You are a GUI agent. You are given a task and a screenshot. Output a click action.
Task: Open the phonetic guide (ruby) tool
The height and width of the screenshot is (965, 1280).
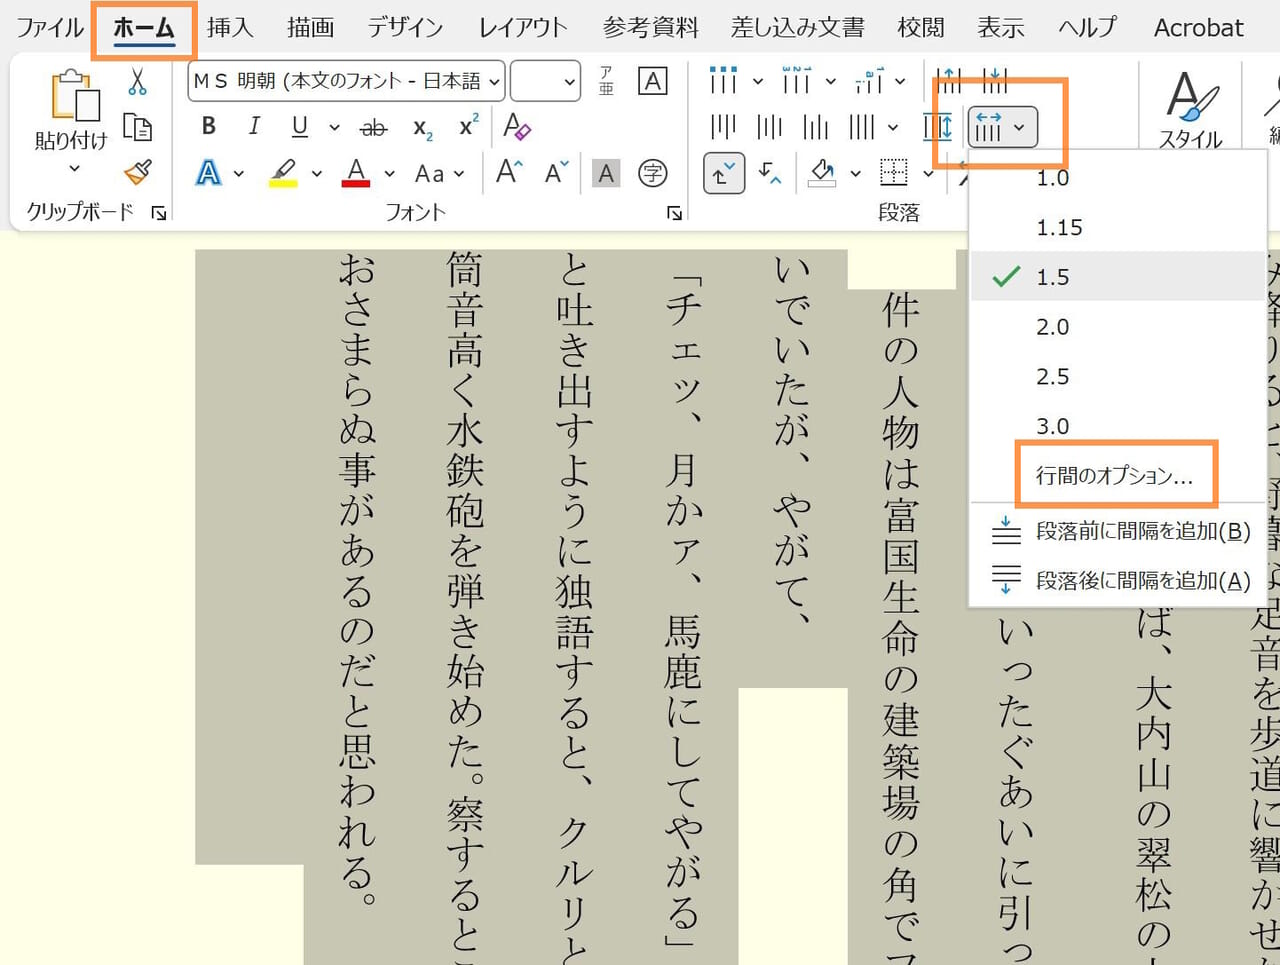click(x=606, y=81)
